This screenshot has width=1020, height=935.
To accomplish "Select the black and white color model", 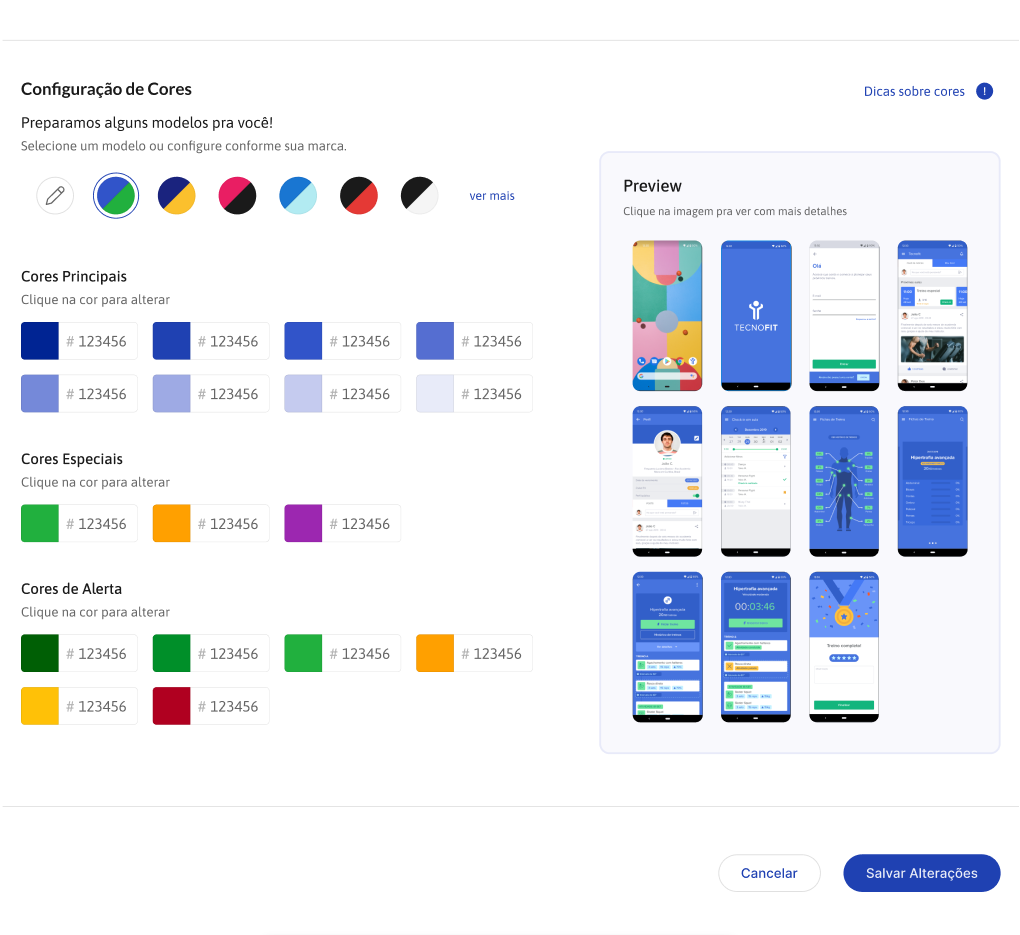I will 420,195.
